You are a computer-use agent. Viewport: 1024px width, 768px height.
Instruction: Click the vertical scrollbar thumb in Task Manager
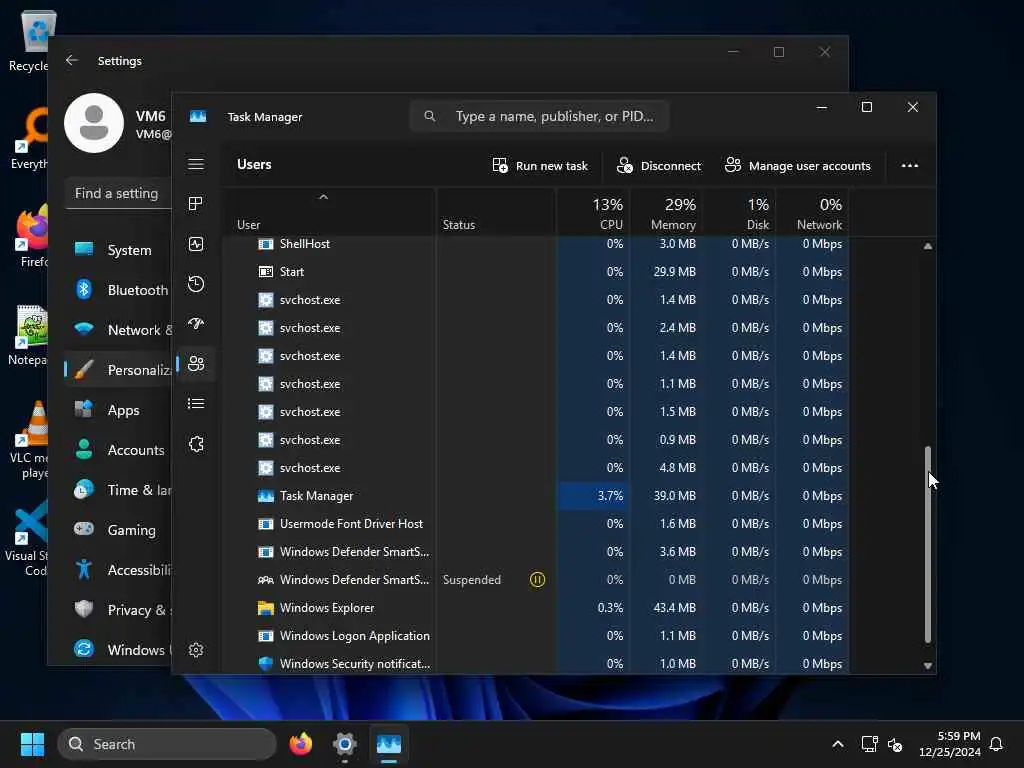(927, 543)
